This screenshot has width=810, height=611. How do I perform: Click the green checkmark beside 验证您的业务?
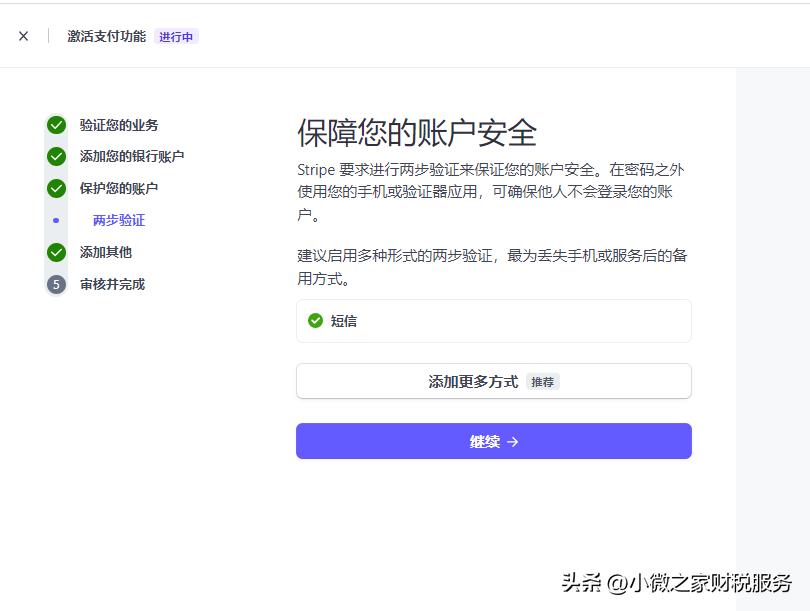[56, 125]
